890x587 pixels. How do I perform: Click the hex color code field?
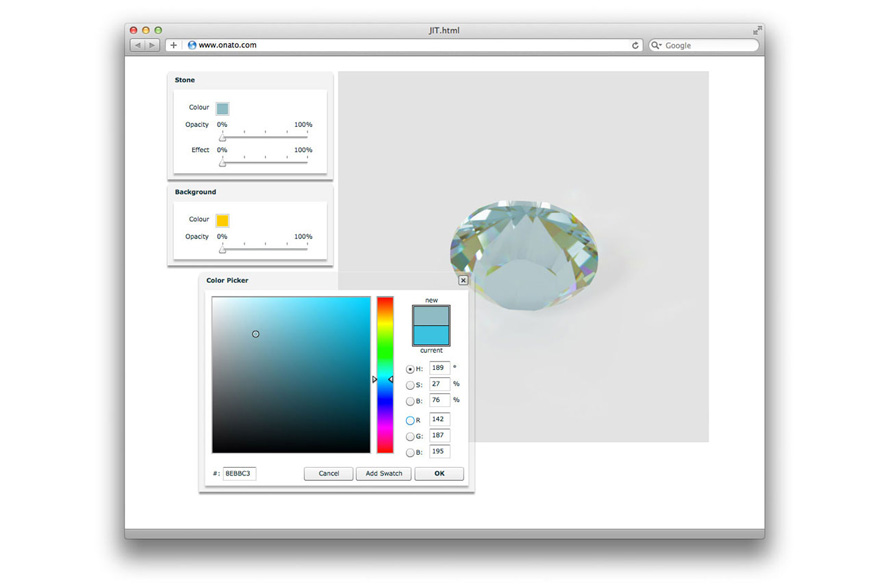pyautogui.click(x=239, y=473)
